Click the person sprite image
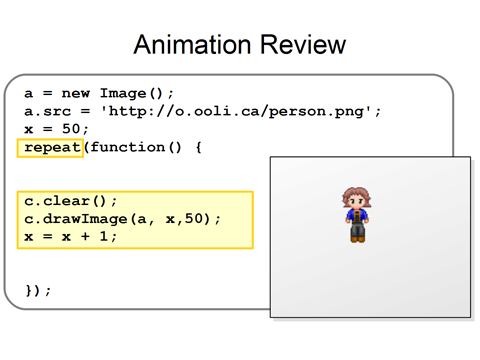 pyautogui.click(x=356, y=215)
